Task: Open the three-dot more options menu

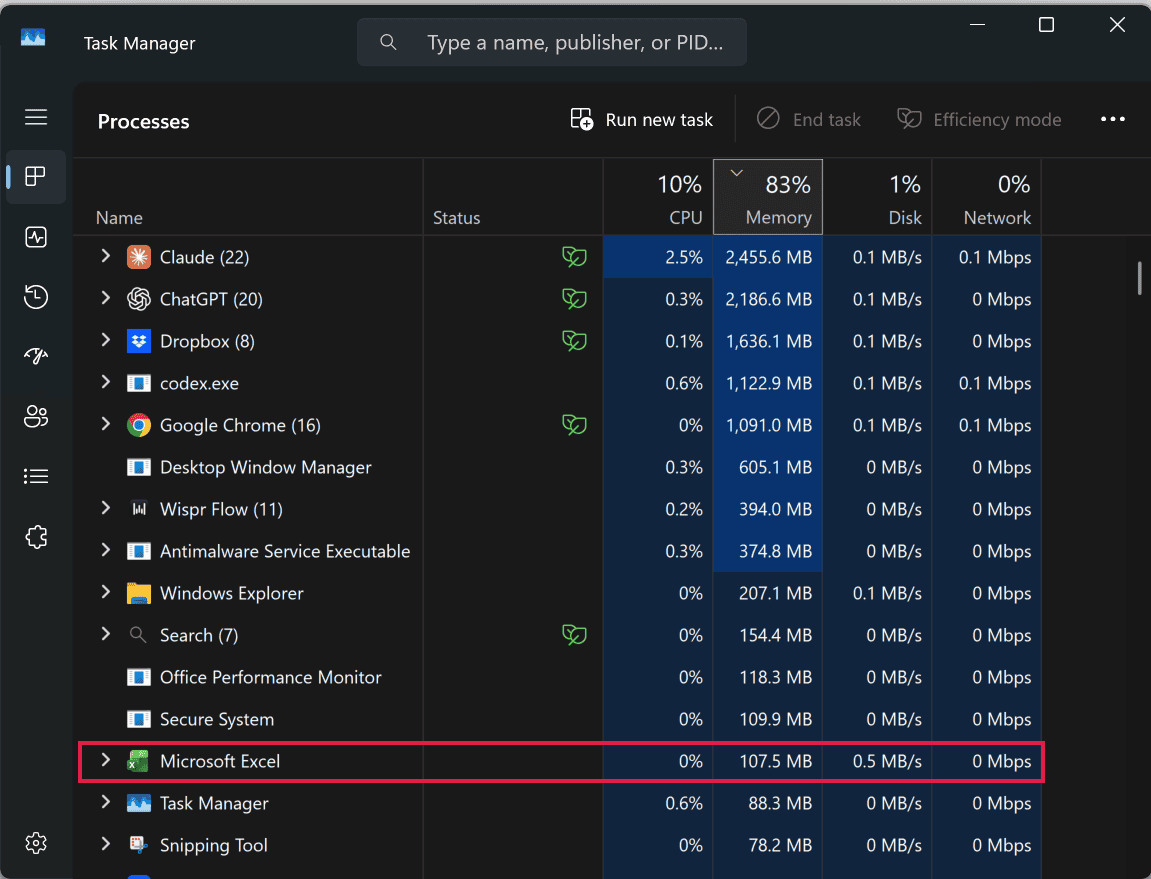Action: pyautogui.click(x=1113, y=119)
